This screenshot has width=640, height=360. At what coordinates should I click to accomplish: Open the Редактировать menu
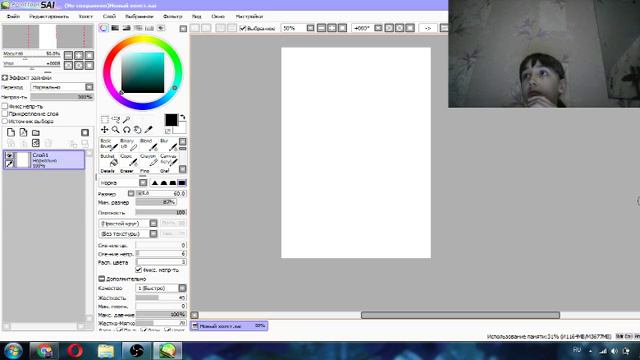coord(49,17)
